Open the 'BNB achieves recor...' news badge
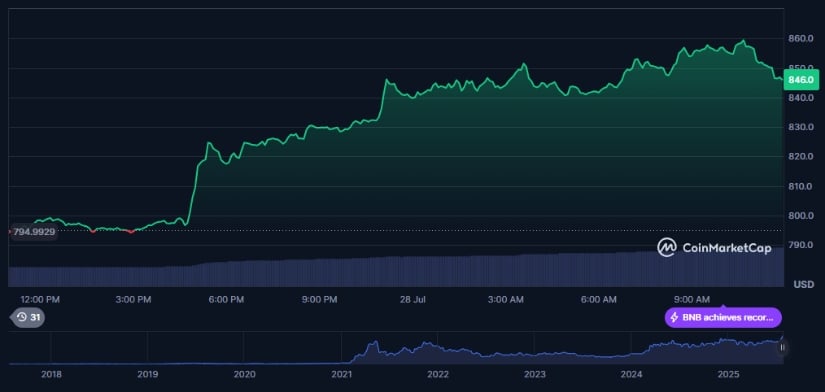Image resolution: width=825 pixels, height=392 pixels. (723, 318)
